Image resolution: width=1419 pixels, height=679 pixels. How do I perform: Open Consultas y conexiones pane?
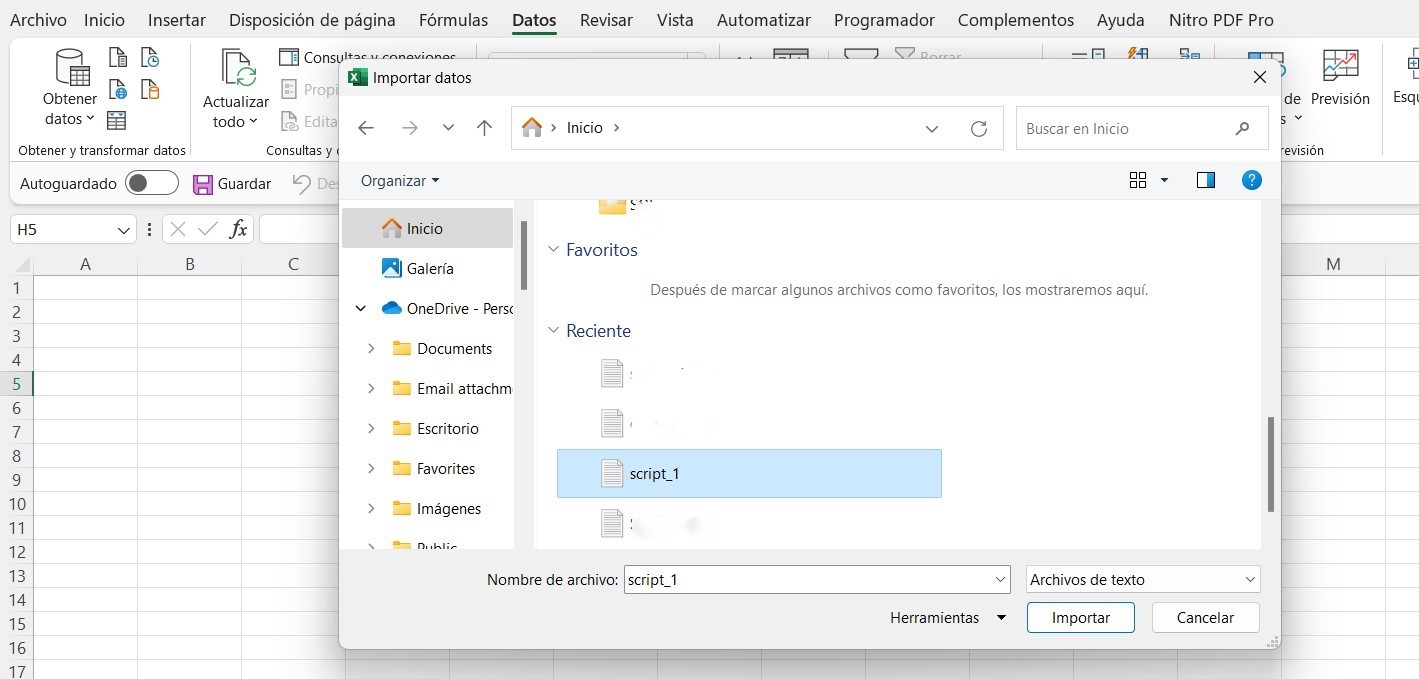click(367, 57)
